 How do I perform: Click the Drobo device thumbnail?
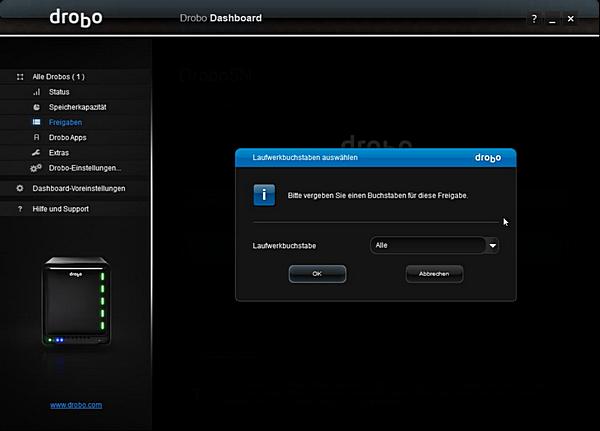pos(76,301)
